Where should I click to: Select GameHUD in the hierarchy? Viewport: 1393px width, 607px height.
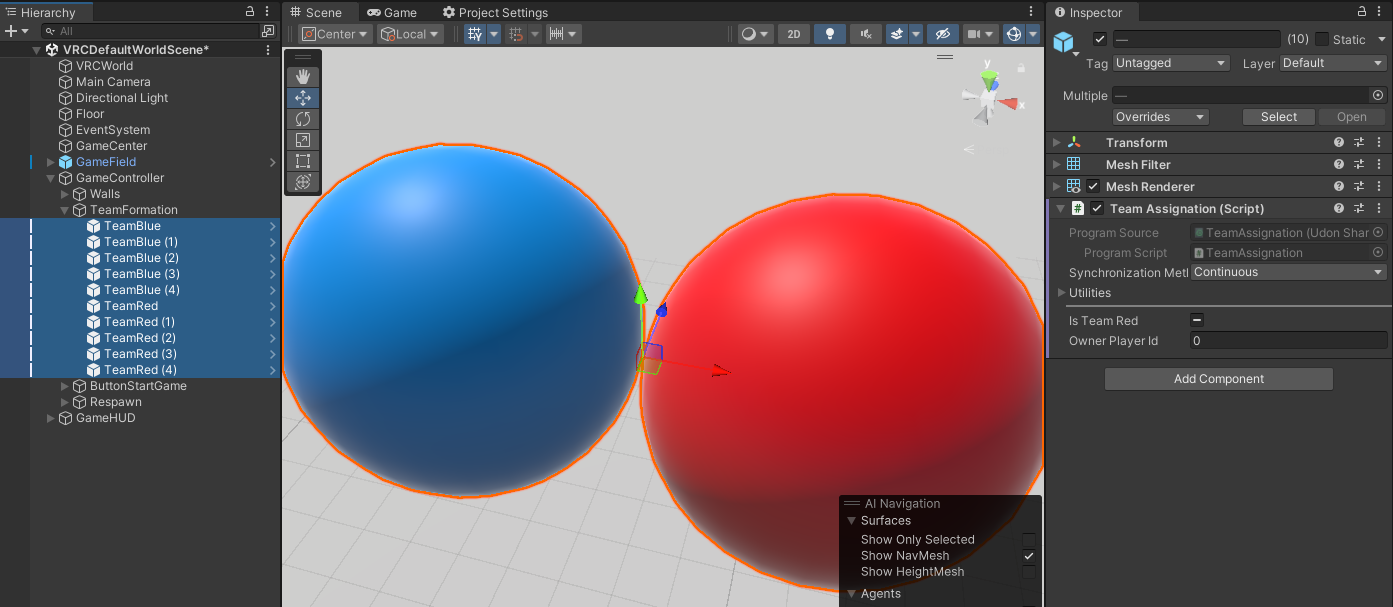pyautogui.click(x=105, y=418)
